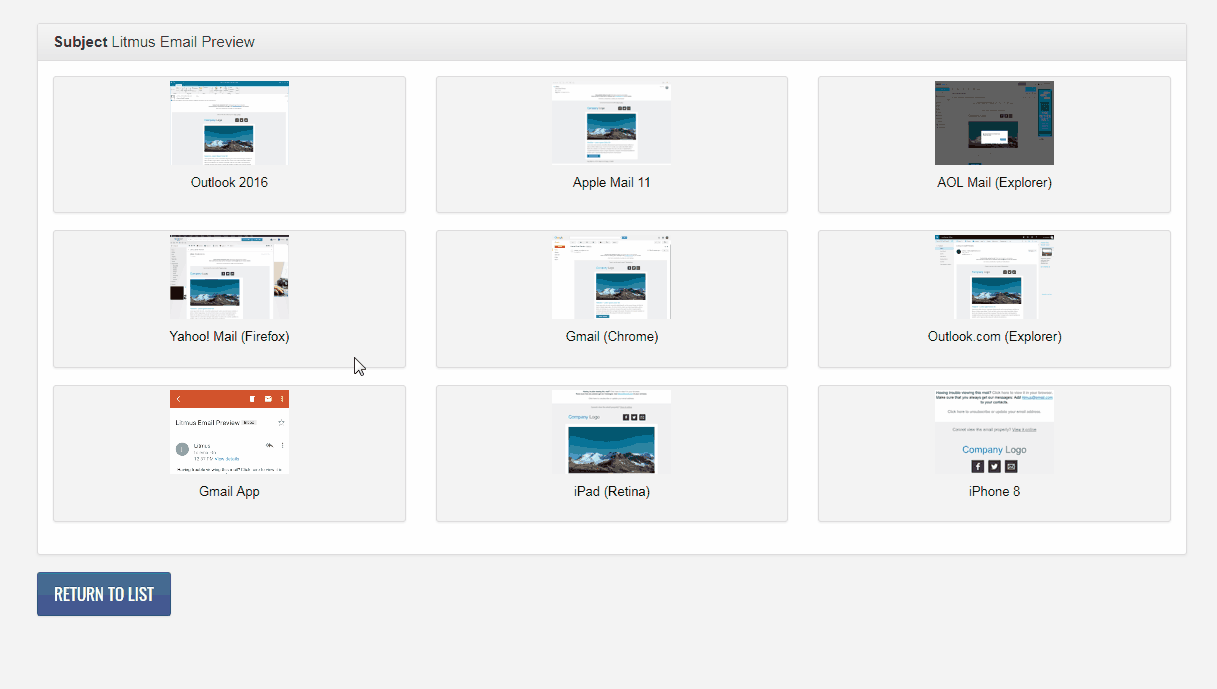Open the iPad (Retina) preview thumbnail

point(611,432)
